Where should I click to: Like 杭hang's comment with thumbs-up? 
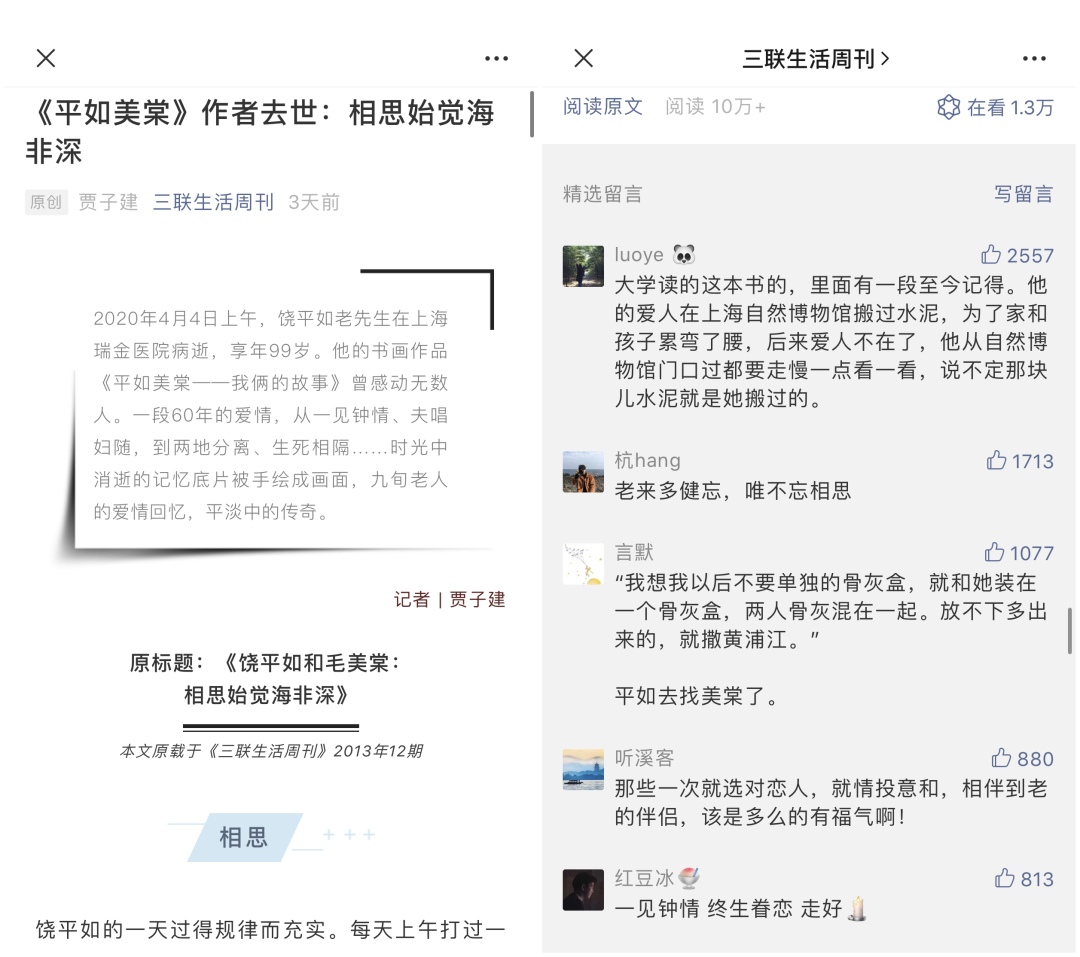pyautogui.click(x=996, y=460)
